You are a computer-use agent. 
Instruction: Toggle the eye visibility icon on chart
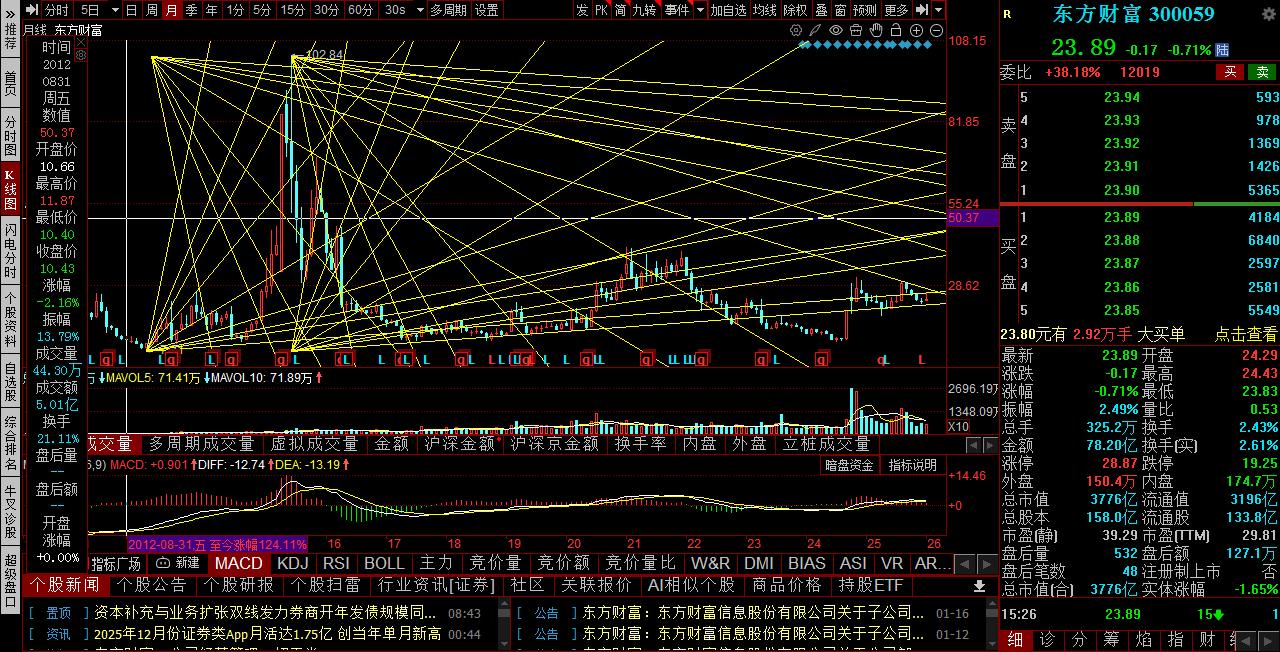[836, 30]
